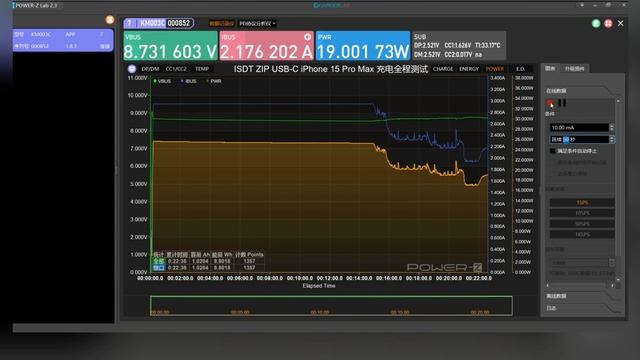Select the first tab in right side panel
The width and height of the screenshot is (640, 360).
coord(550,69)
